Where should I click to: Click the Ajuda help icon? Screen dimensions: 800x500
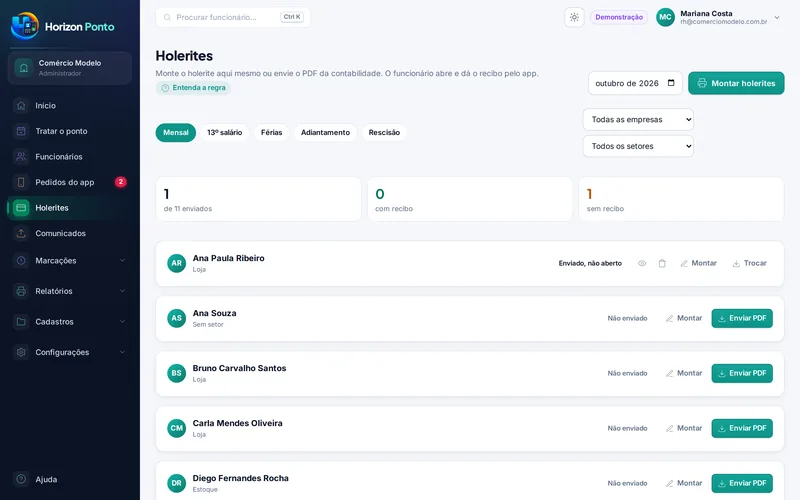(x=21, y=479)
